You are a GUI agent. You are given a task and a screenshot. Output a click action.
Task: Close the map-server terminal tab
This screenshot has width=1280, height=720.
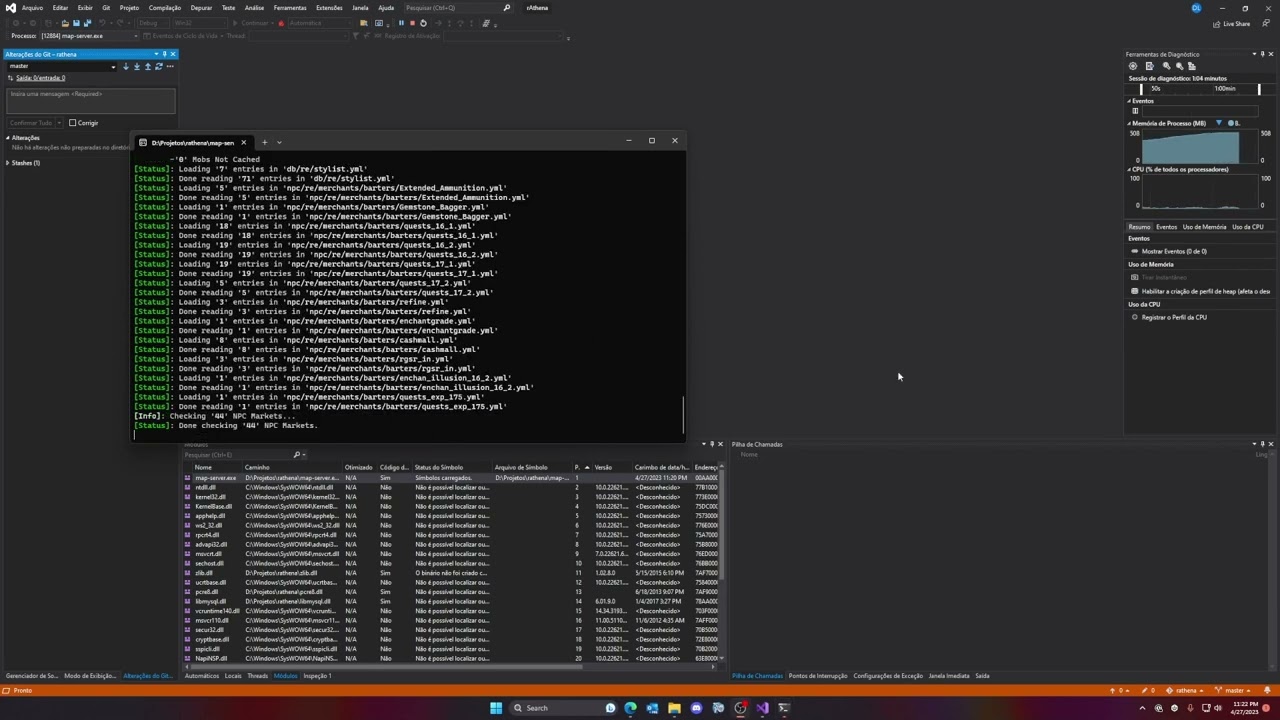click(243, 142)
